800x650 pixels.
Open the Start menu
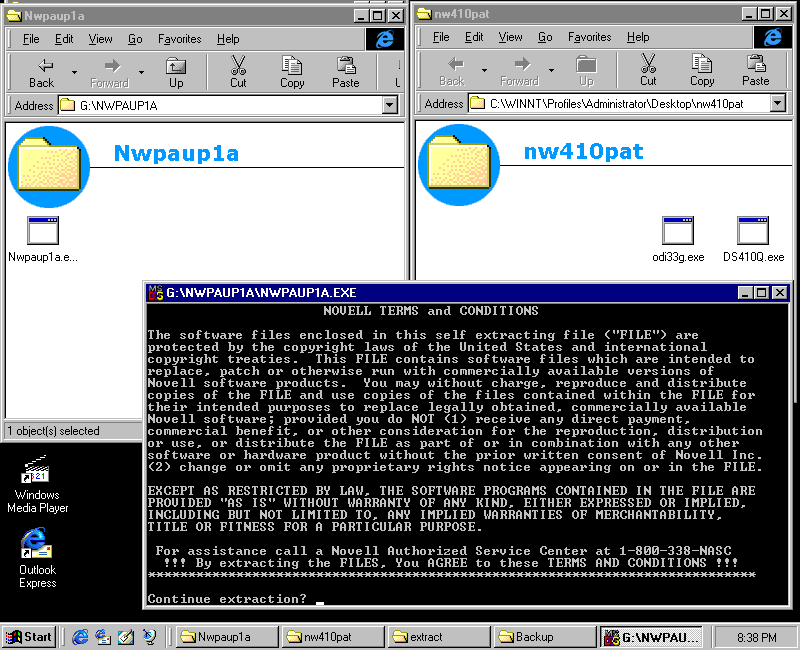[x=29, y=637]
